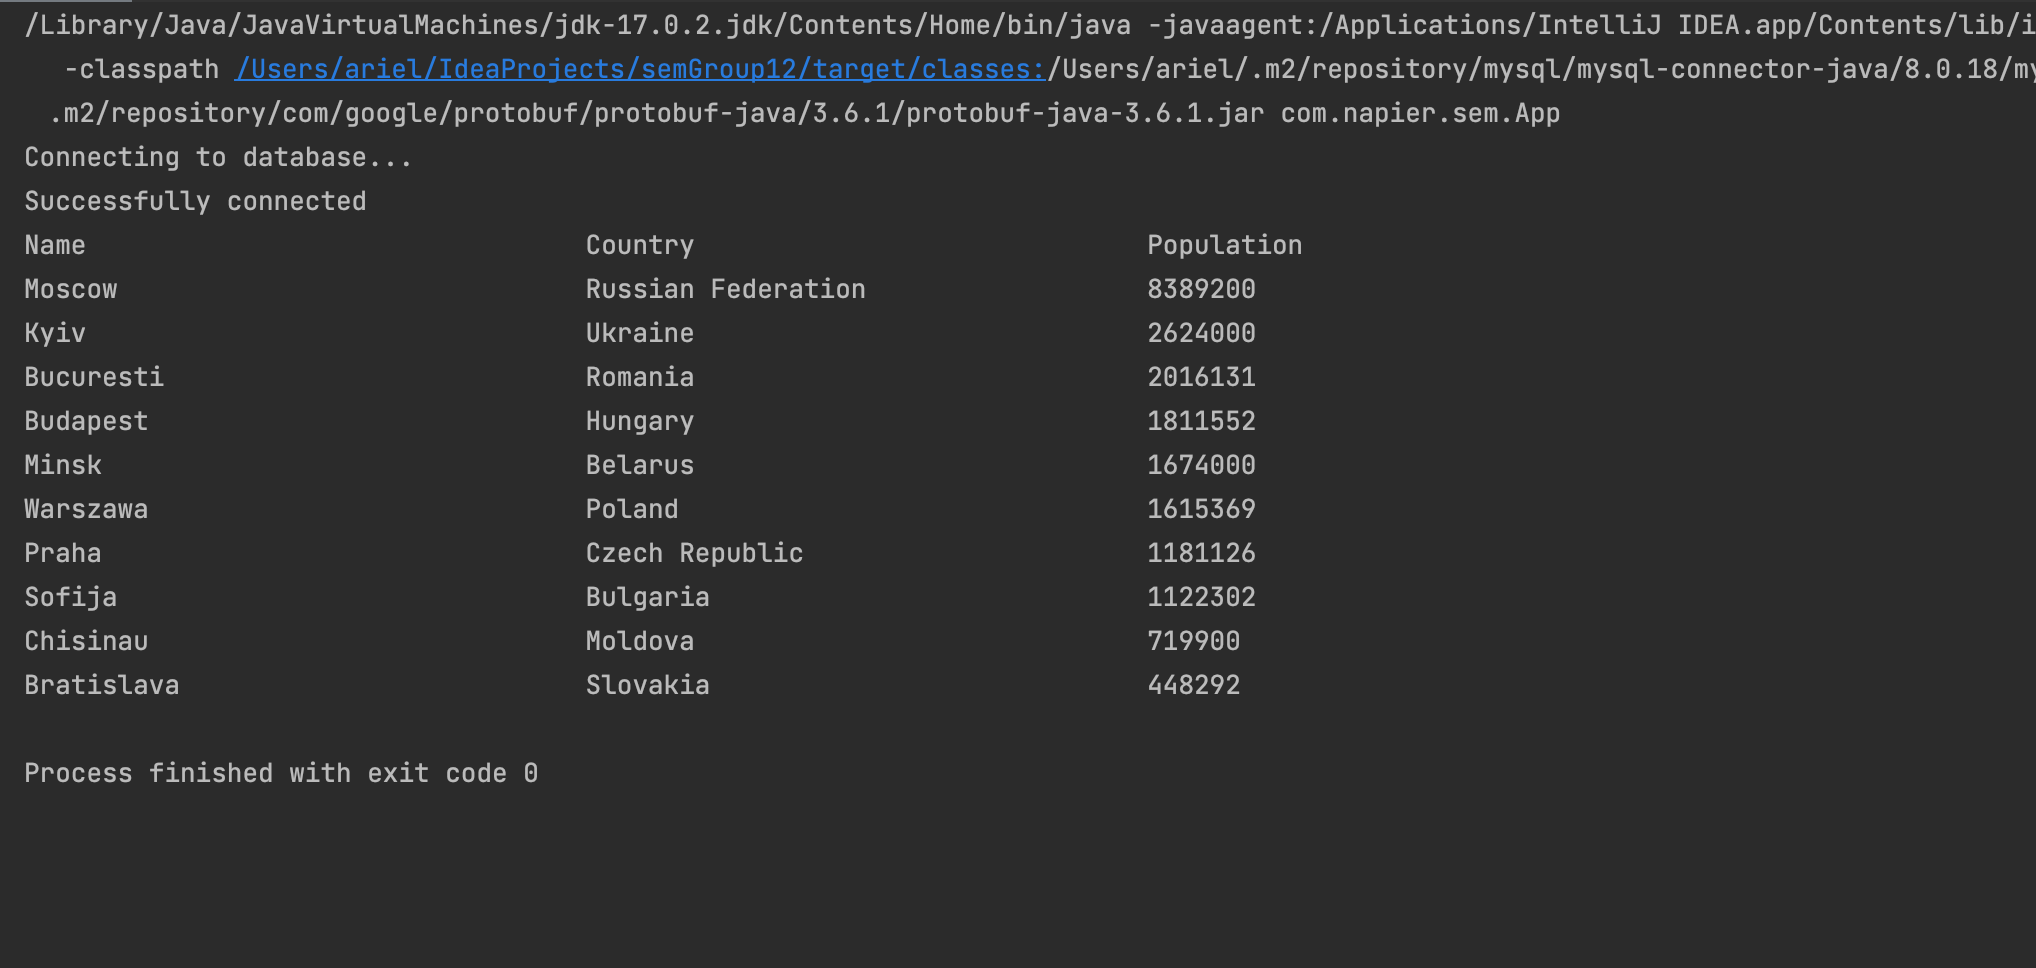Select the city name 'Warszawa'
The width and height of the screenshot is (2036, 968).
click(86, 509)
